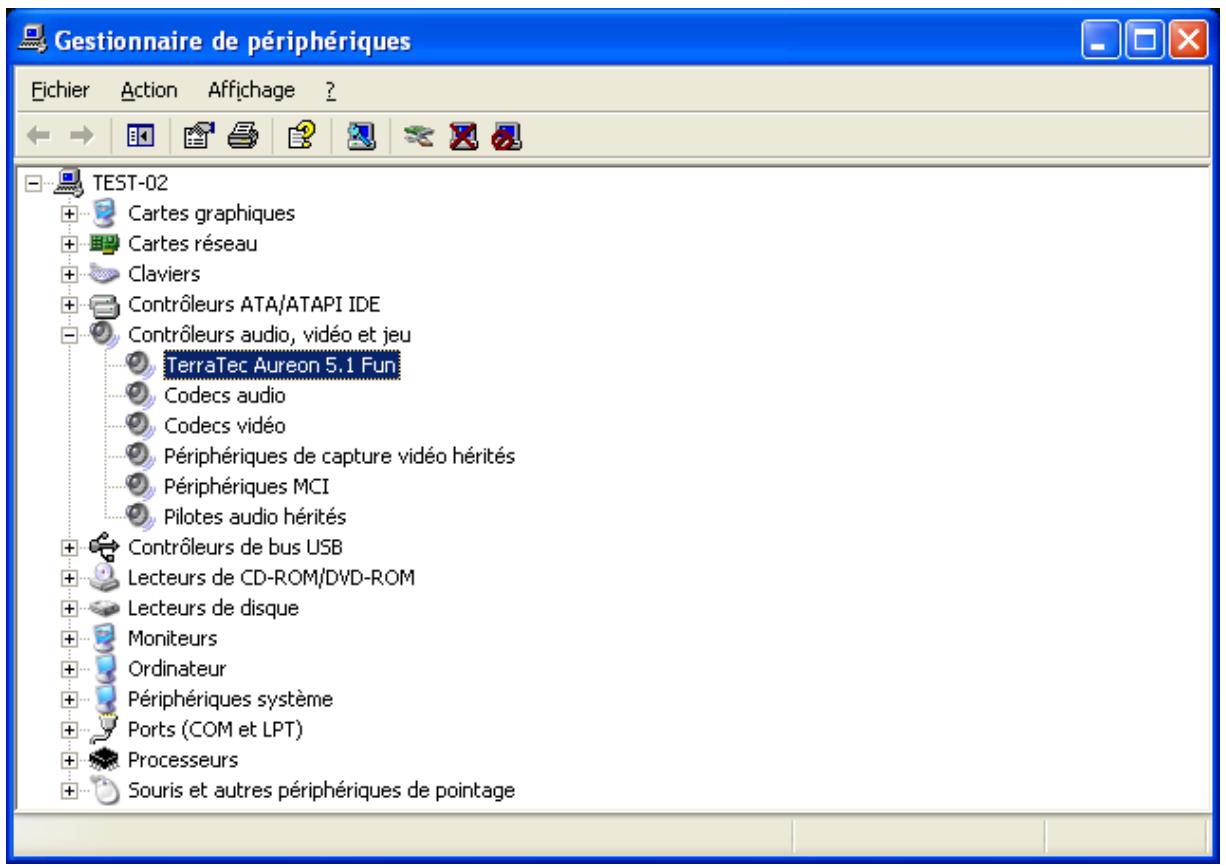Click the Pilotes audio hérités icon
The width and height of the screenshot is (1226, 868).
pyautogui.click(x=142, y=517)
